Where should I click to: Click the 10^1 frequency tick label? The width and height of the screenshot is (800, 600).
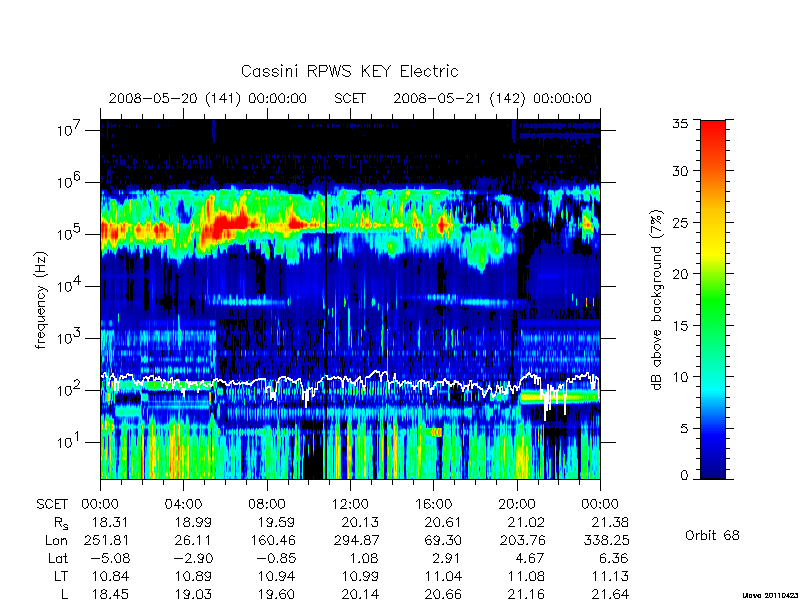(x=69, y=442)
